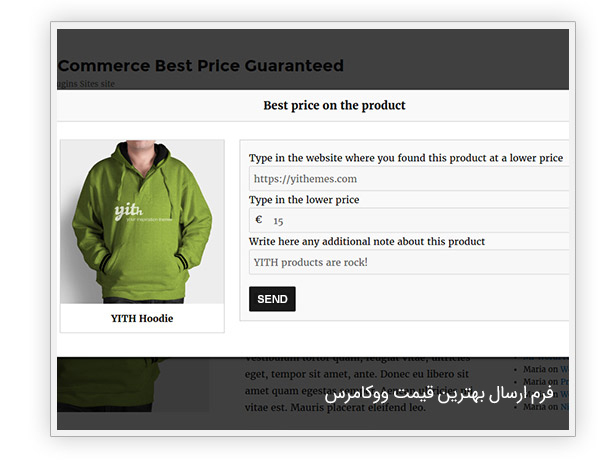Screen dimensions: 600x471
Task: Click the site tagline under the title
Action: pos(87,84)
